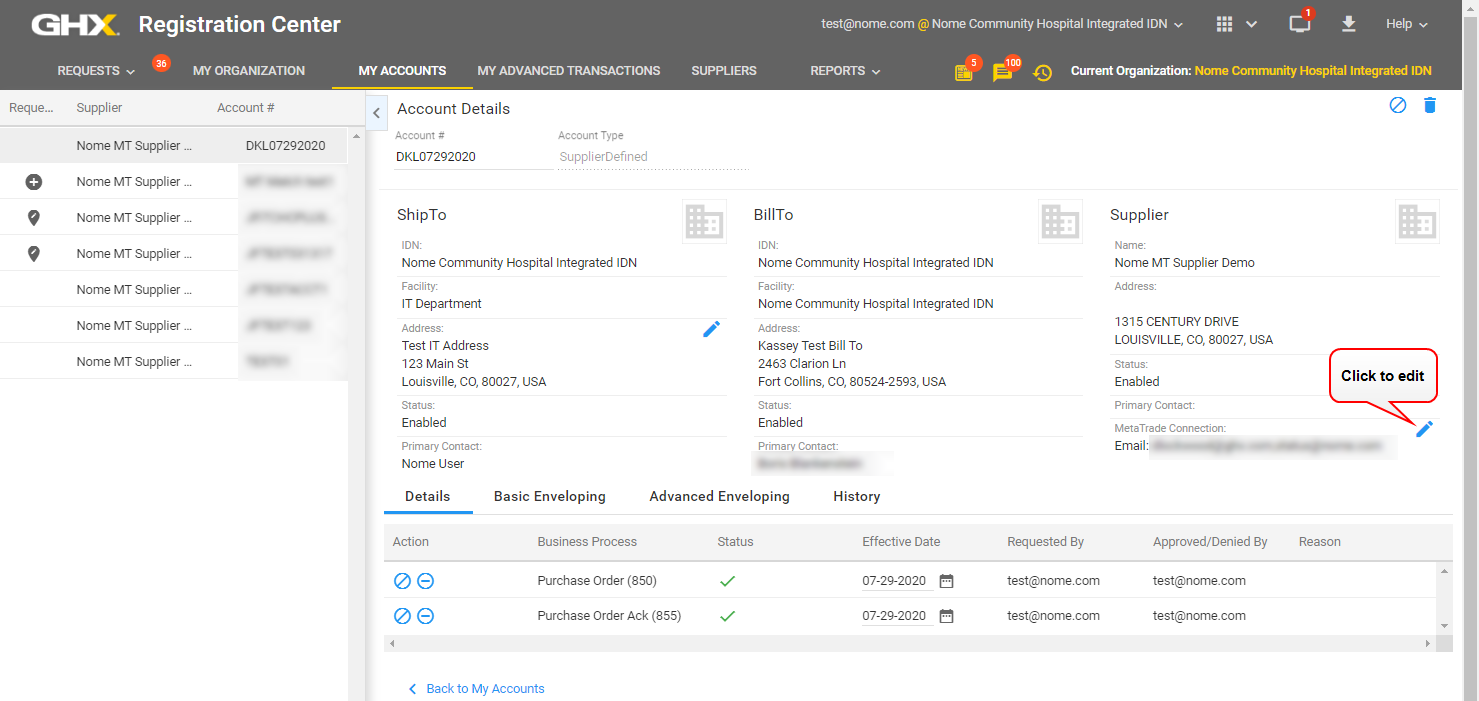Click the GHX logo
The image size is (1479, 701).
pyautogui.click(x=75, y=24)
